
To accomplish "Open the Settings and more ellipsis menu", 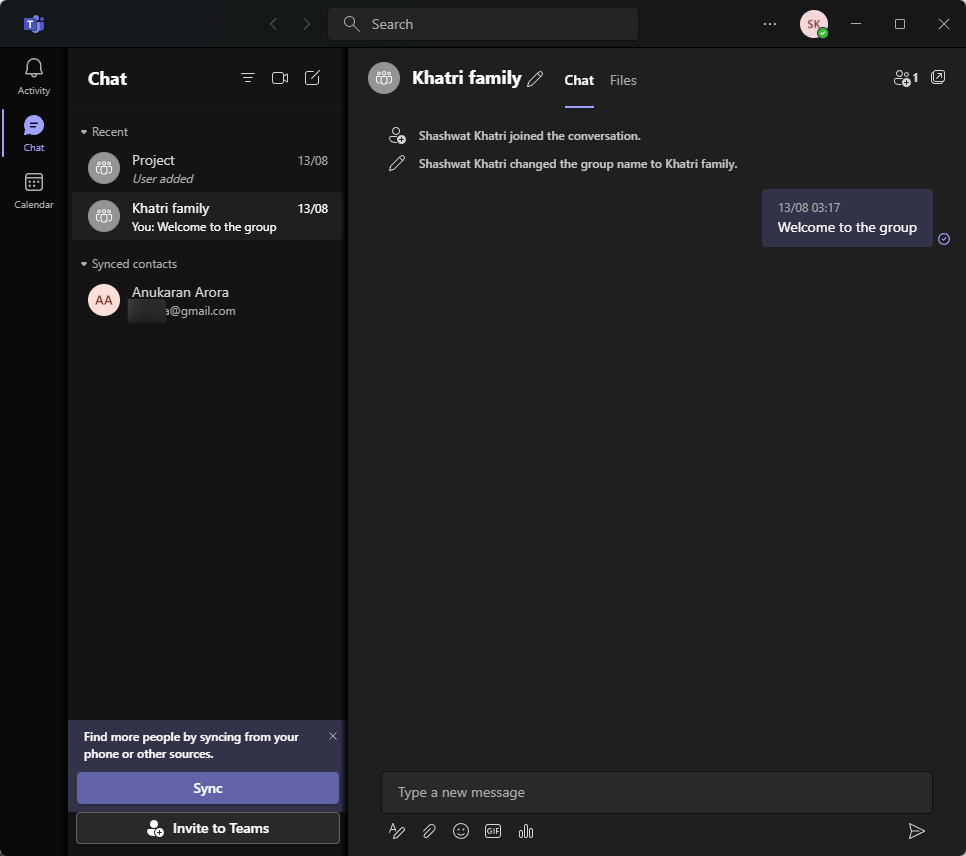I will 769,24.
